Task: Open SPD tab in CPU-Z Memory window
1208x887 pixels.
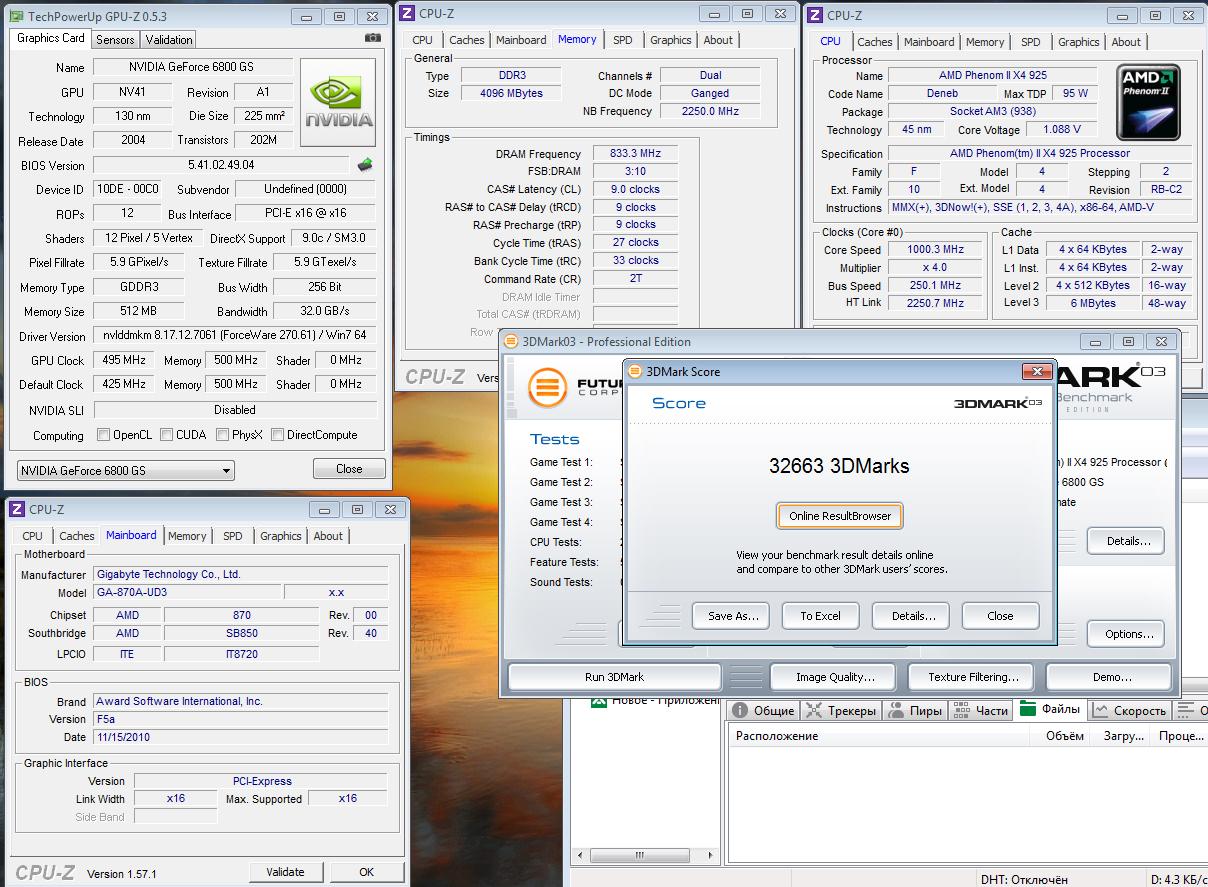Action: click(x=623, y=40)
